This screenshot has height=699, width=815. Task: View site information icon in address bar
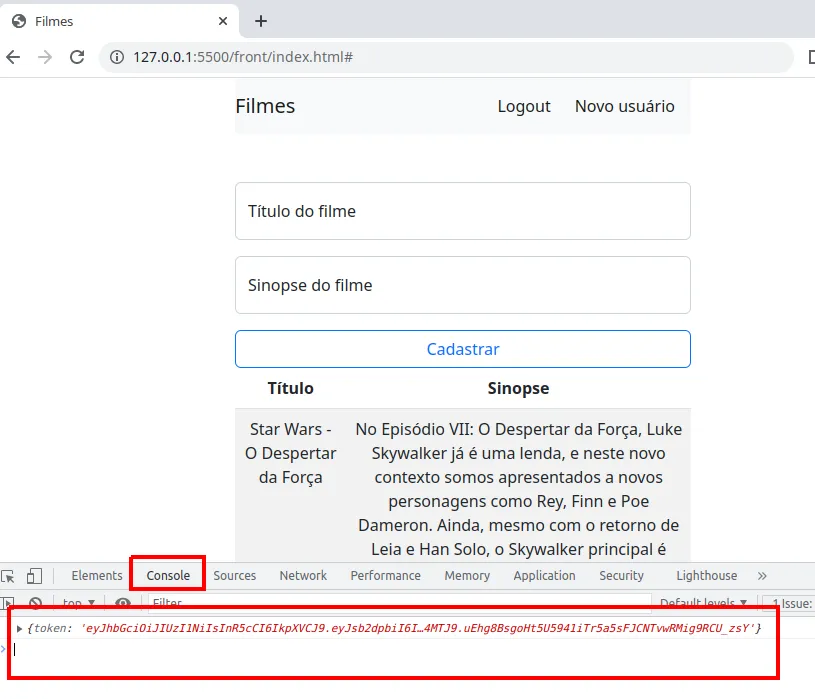117,57
